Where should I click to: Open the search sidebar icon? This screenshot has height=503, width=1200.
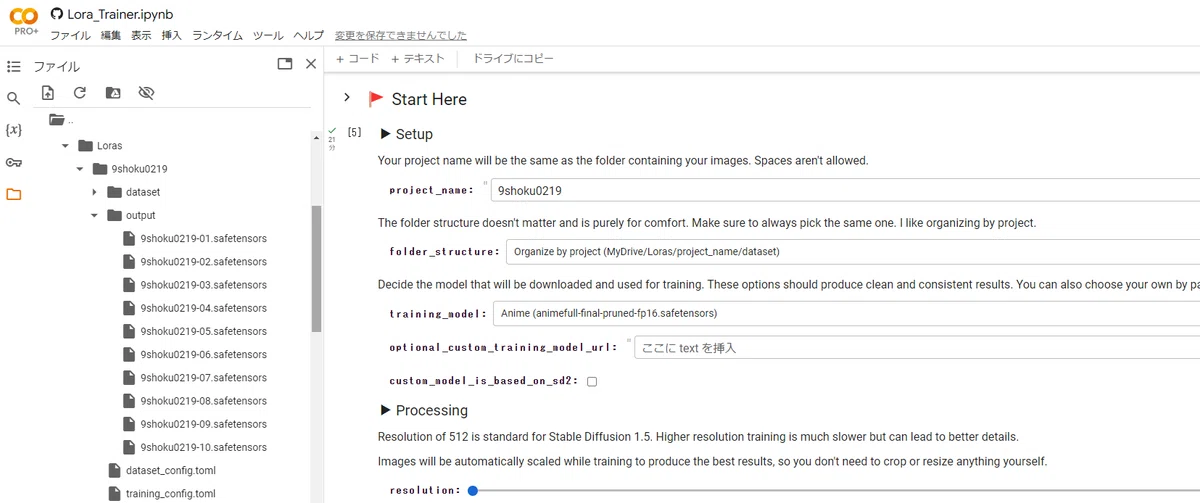point(13,98)
